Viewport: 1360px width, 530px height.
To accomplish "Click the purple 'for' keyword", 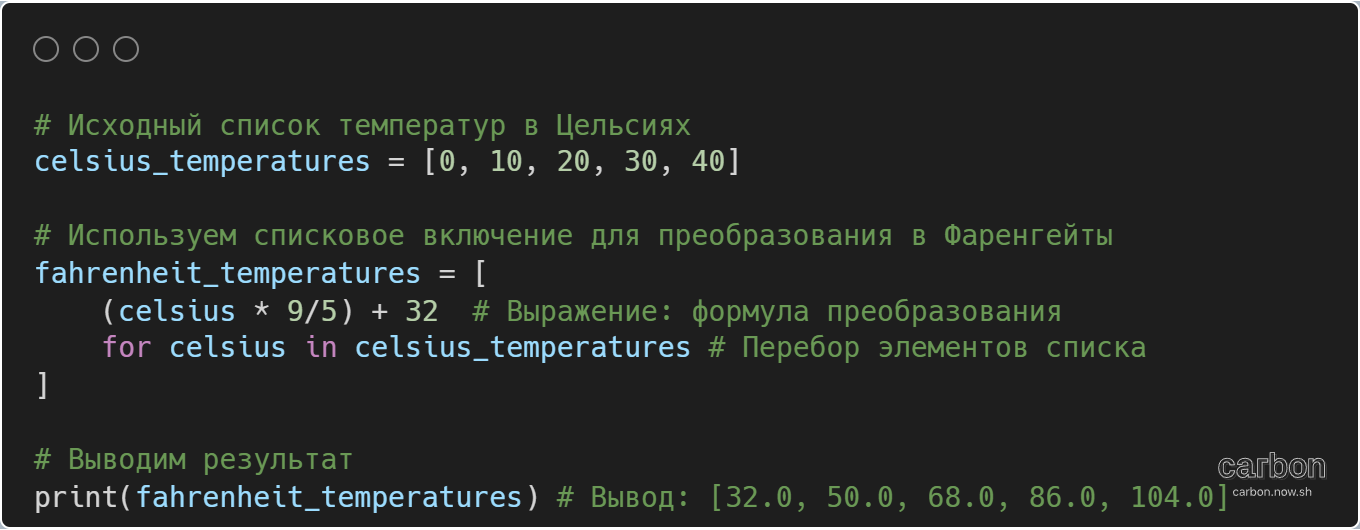I will click(126, 348).
